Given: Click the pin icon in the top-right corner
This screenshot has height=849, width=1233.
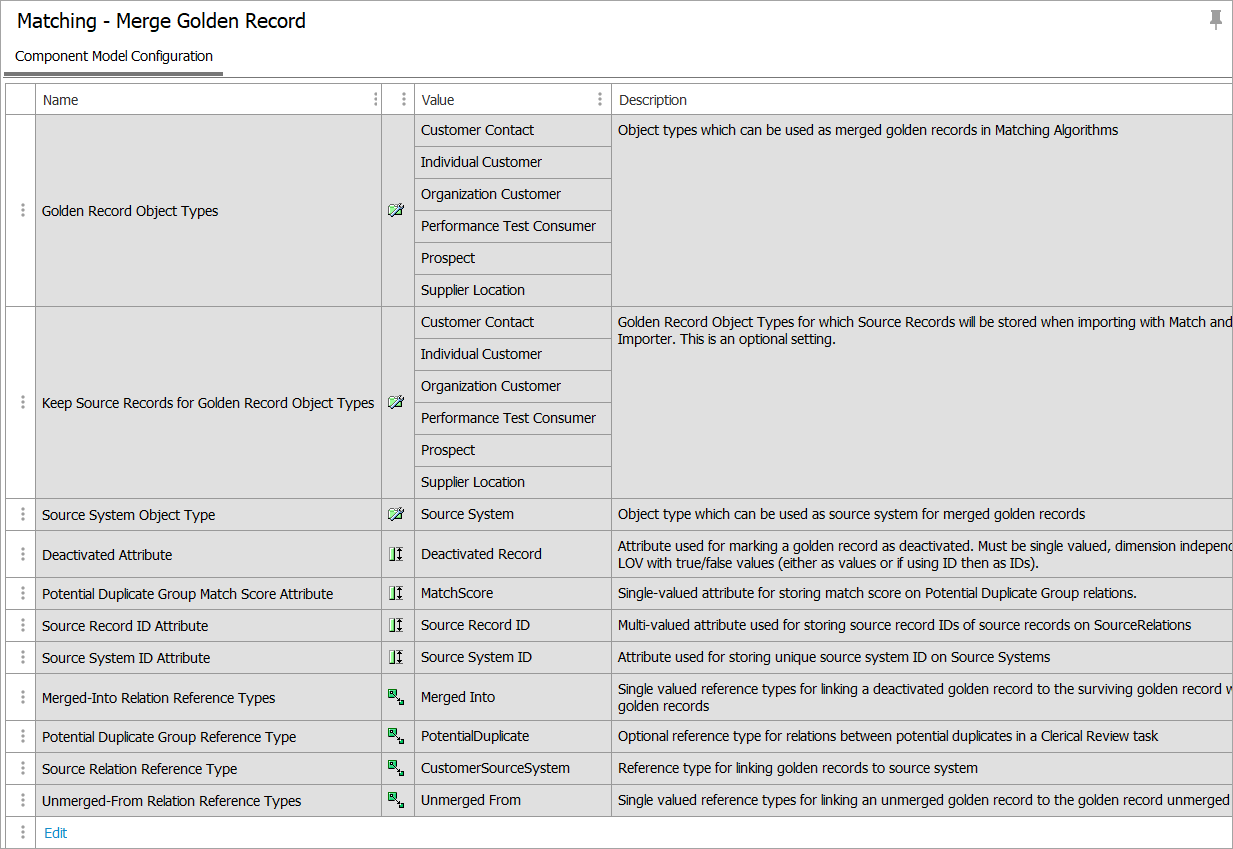Looking at the screenshot, I should tap(1215, 20).
